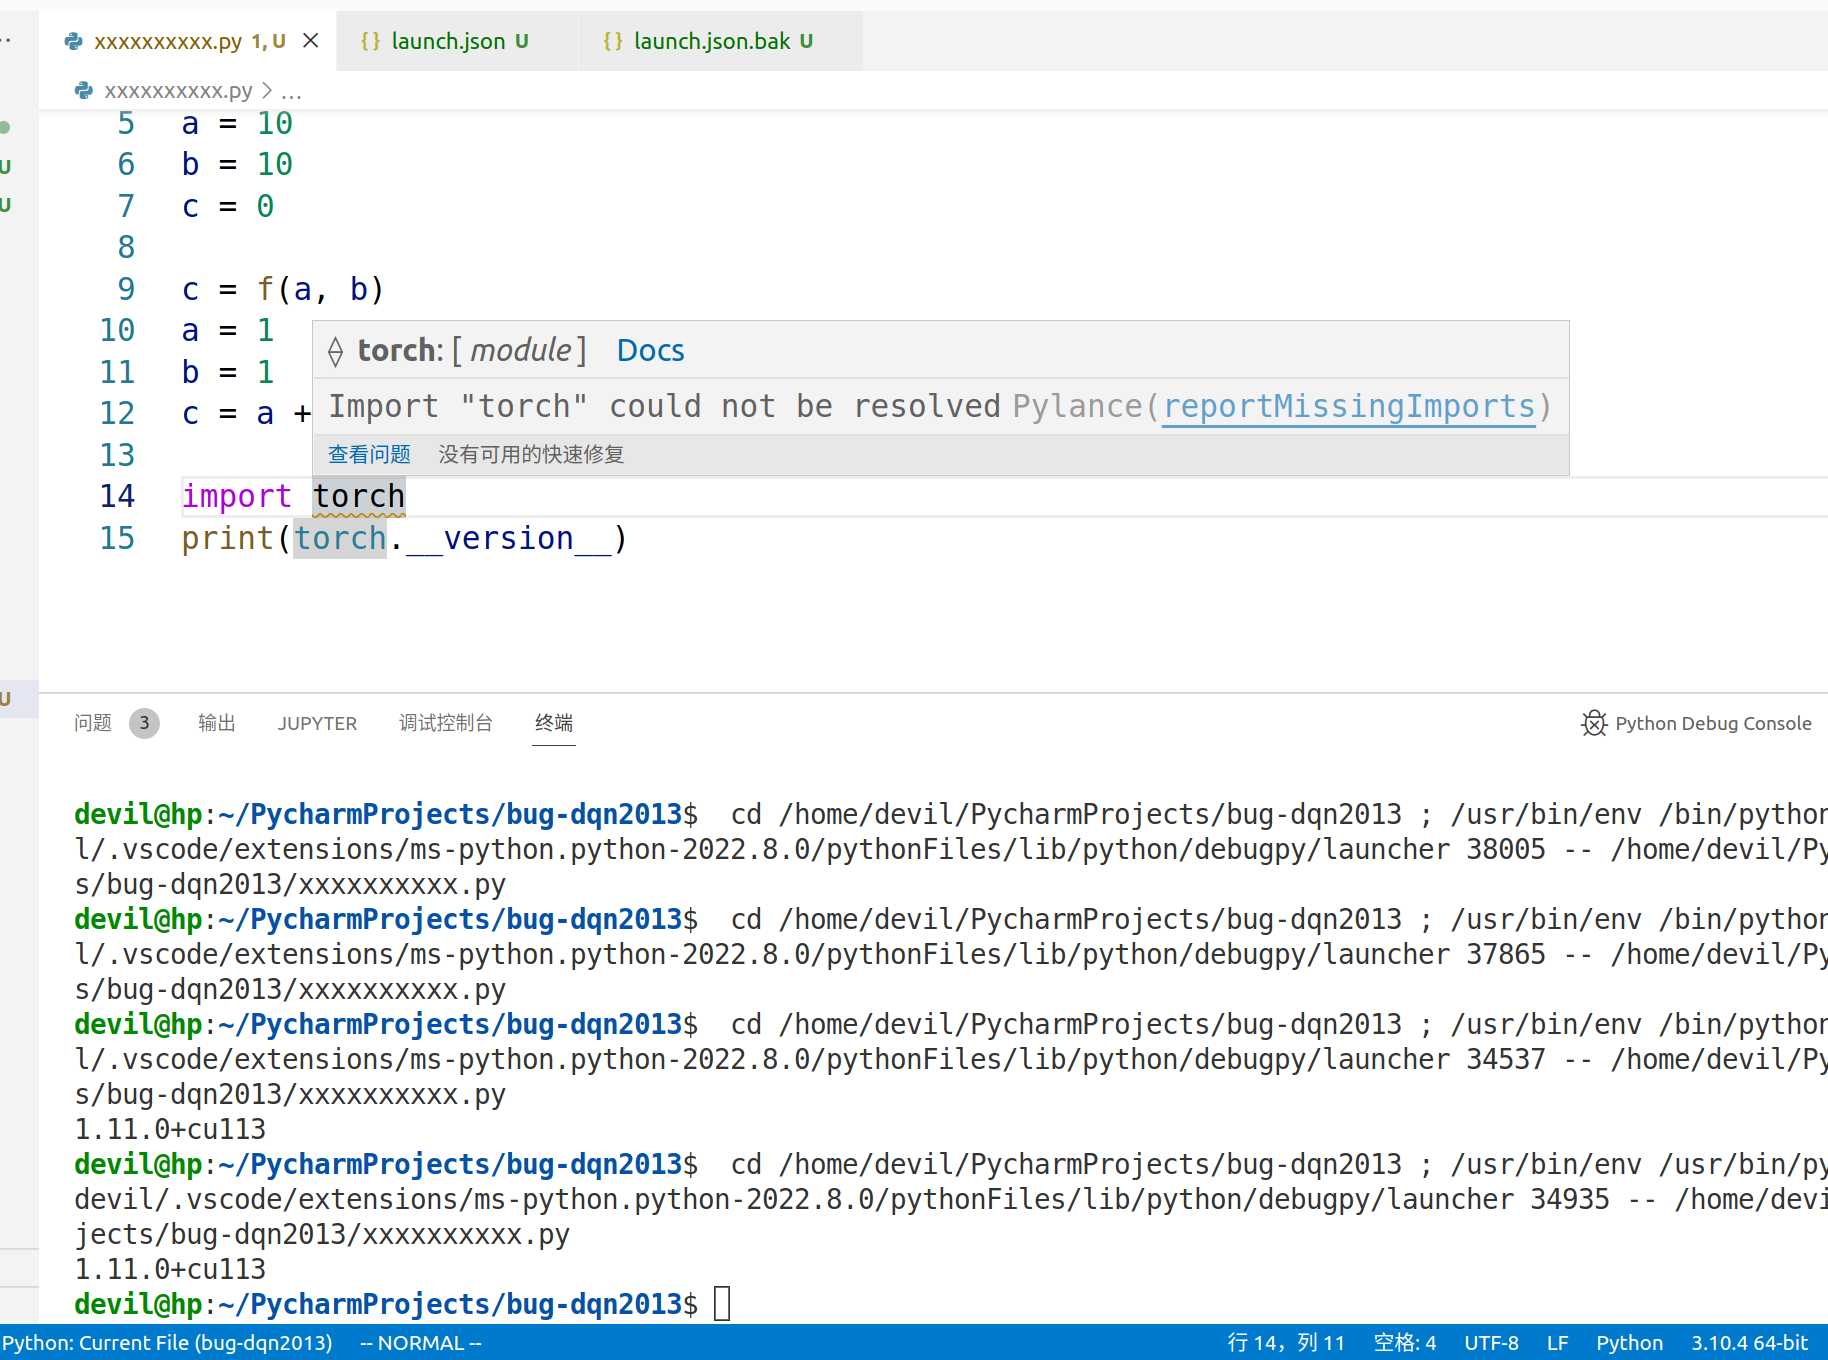This screenshot has height=1360, width=1828.
Task: Click line number 9 in the gutter
Action: (126, 289)
